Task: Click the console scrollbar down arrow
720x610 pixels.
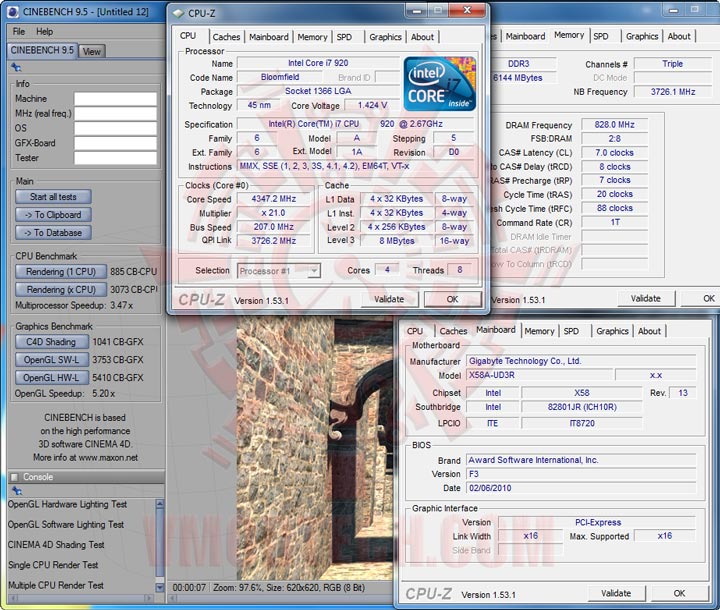Action: pyautogui.click(x=159, y=587)
